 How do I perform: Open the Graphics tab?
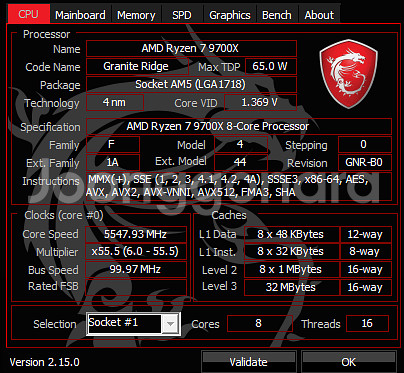click(x=230, y=15)
